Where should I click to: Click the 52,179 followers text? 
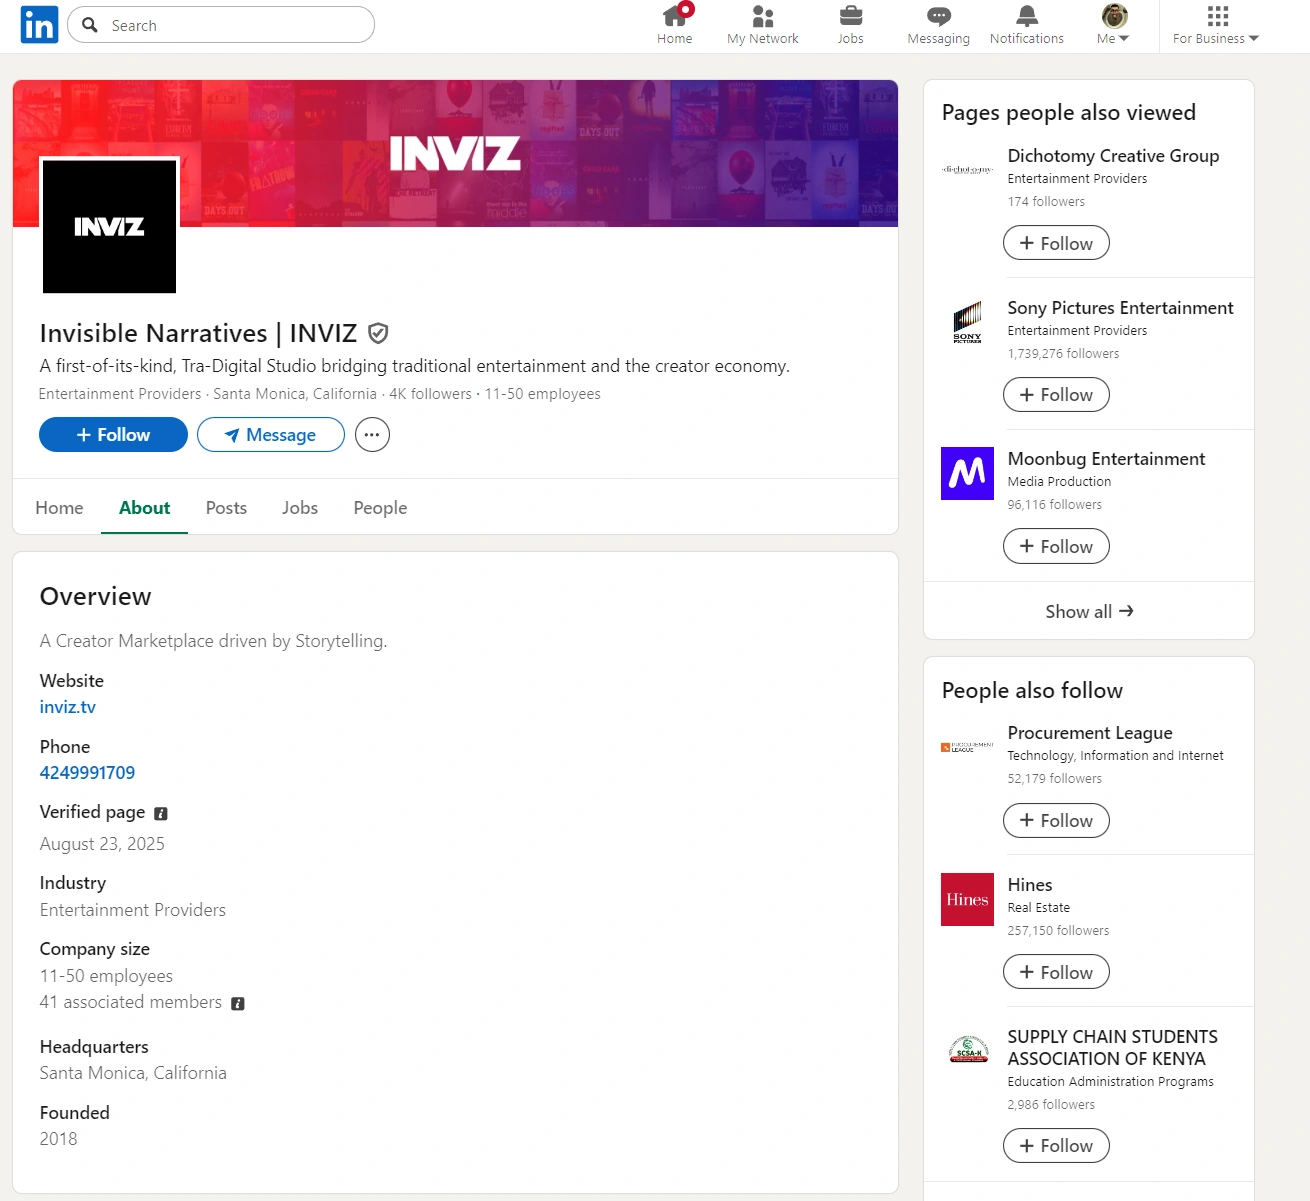pyautogui.click(x=1054, y=779)
